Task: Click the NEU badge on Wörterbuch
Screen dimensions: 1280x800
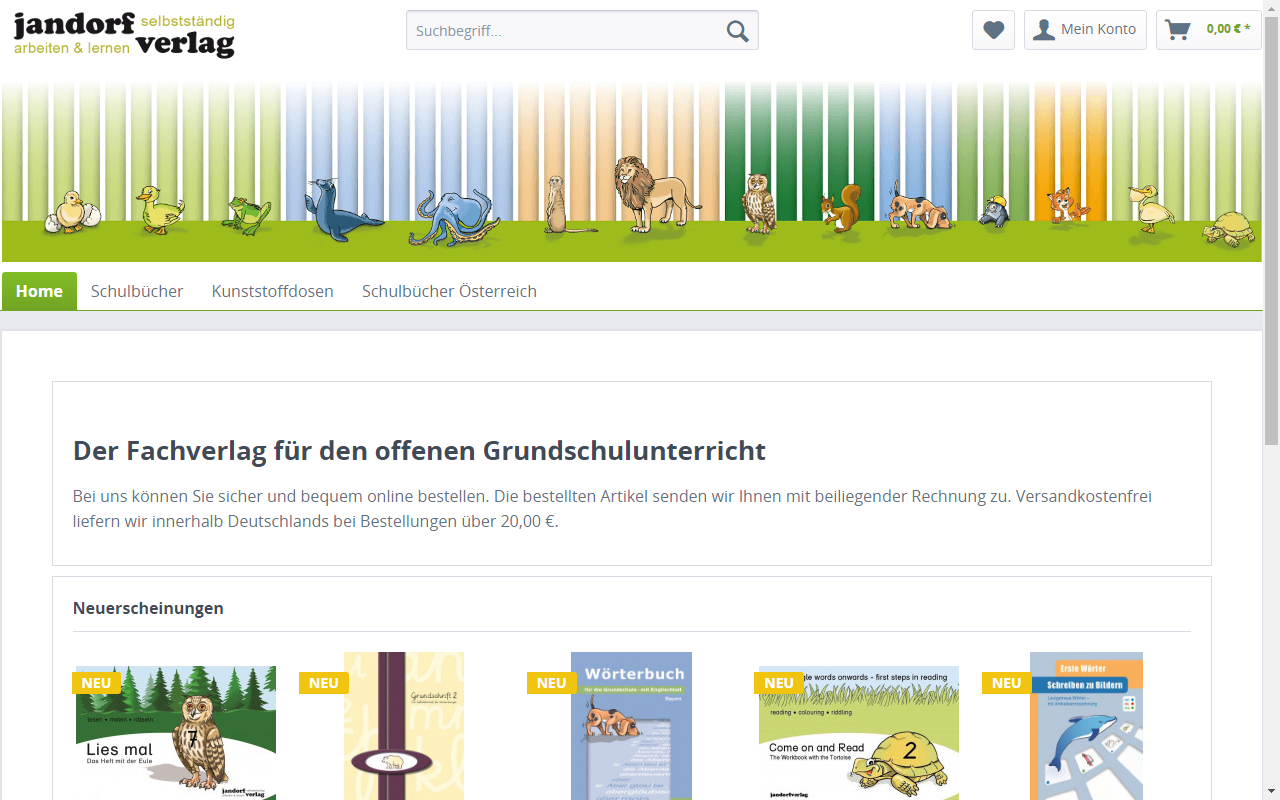Action: point(551,683)
